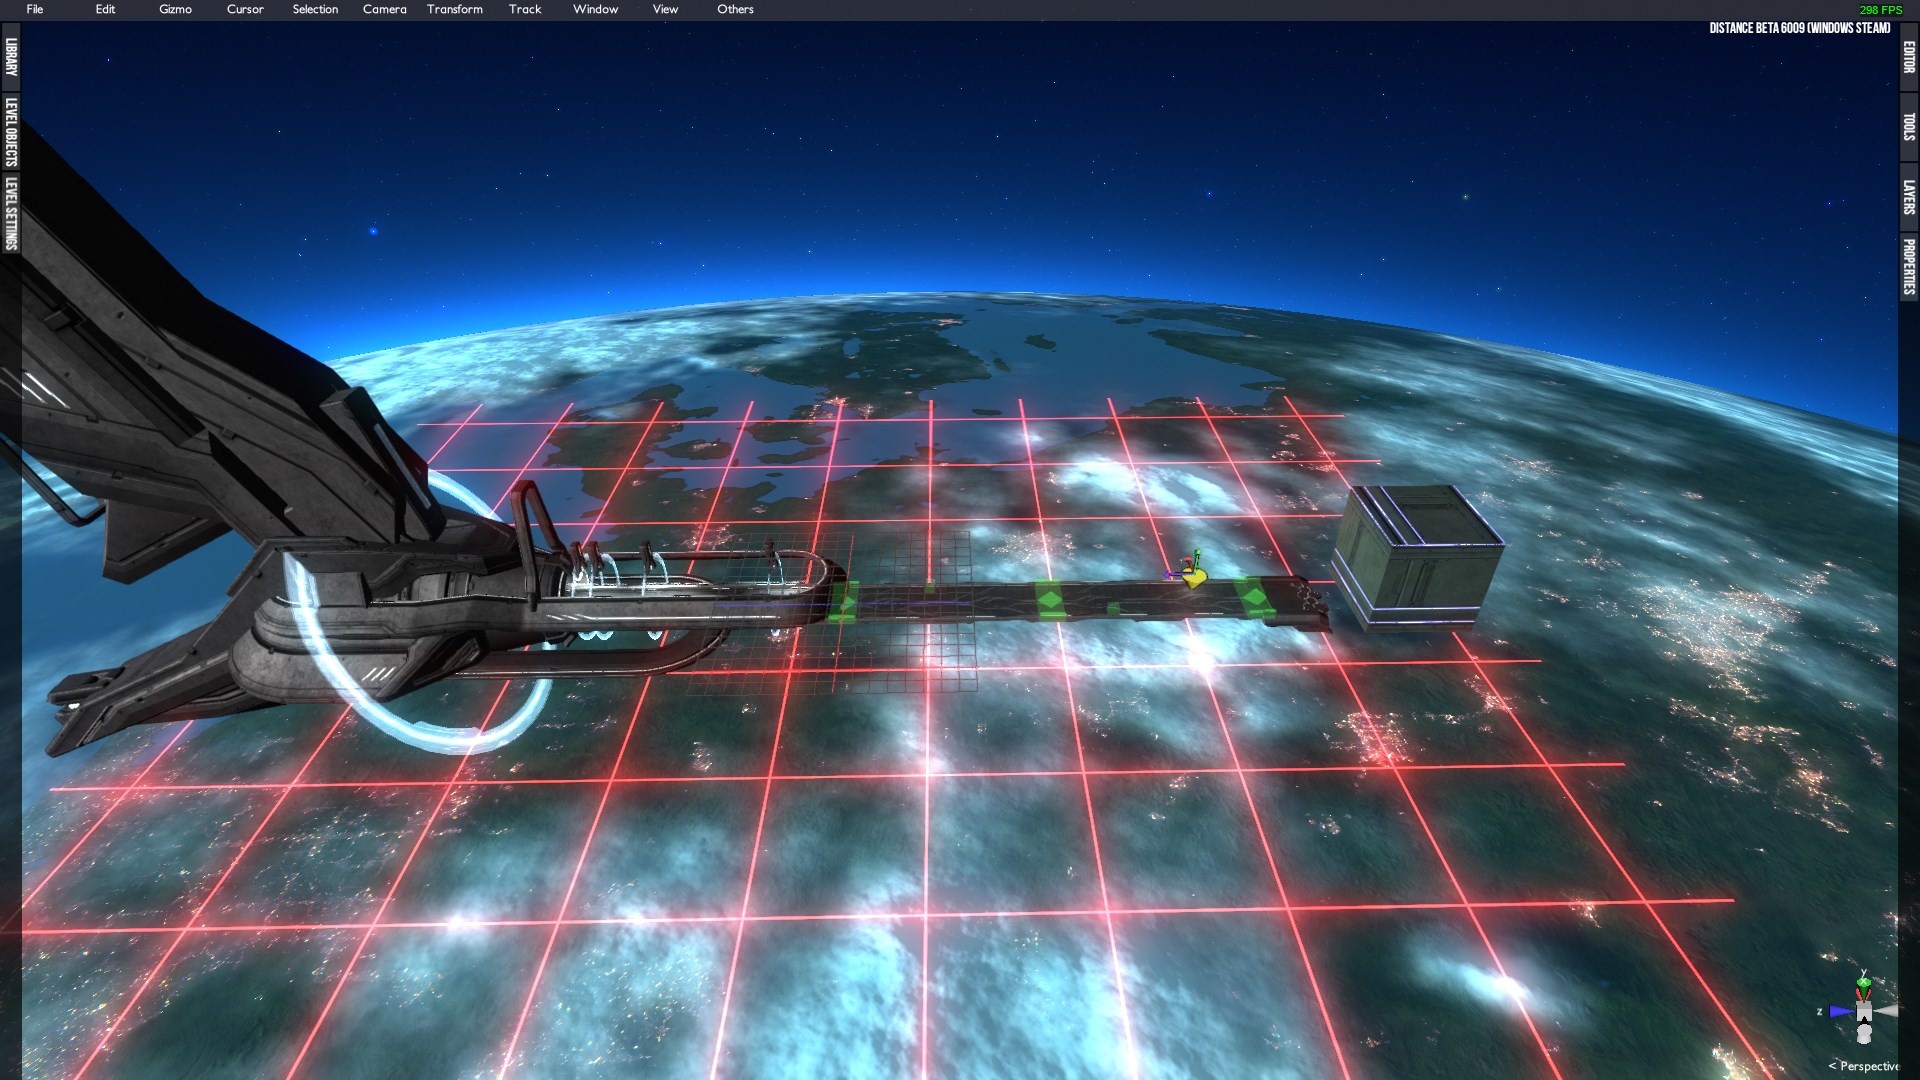The height and width of the screenshot is (1080, 1920).
Task: Open the Selection menu
Action: [315, 9]
